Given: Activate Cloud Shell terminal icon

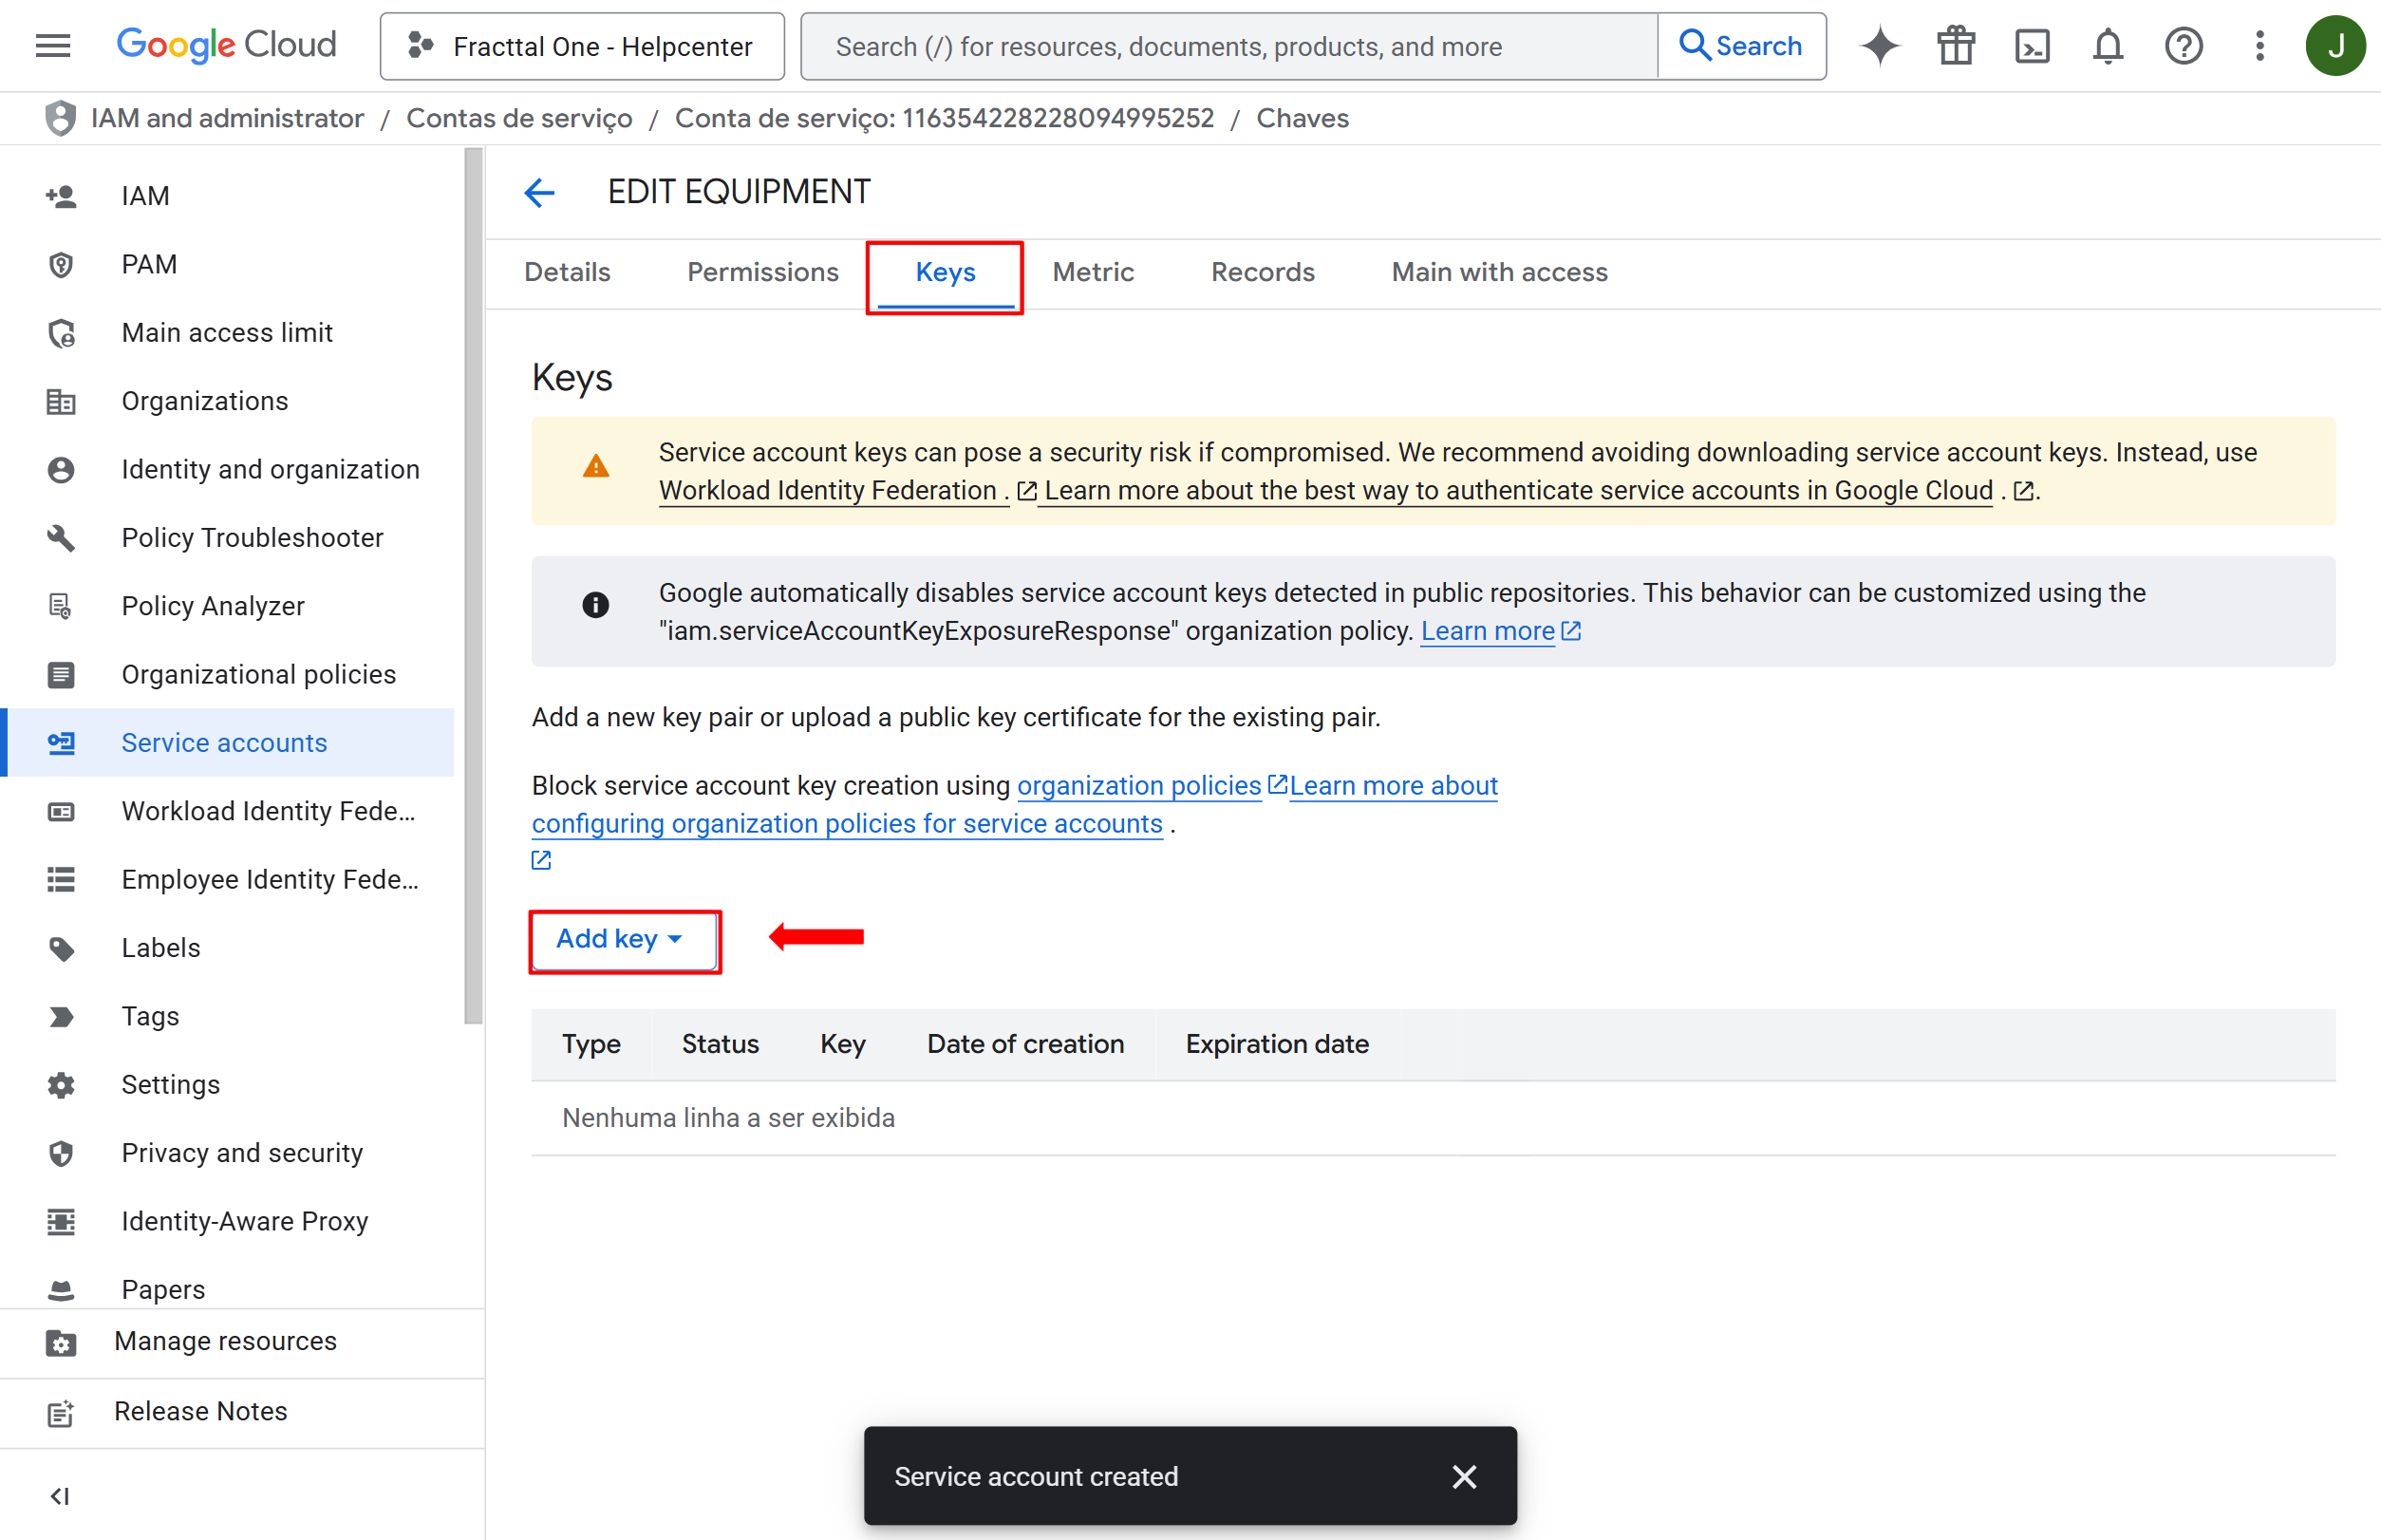Looking at the screenshot, I should 2031,46.
